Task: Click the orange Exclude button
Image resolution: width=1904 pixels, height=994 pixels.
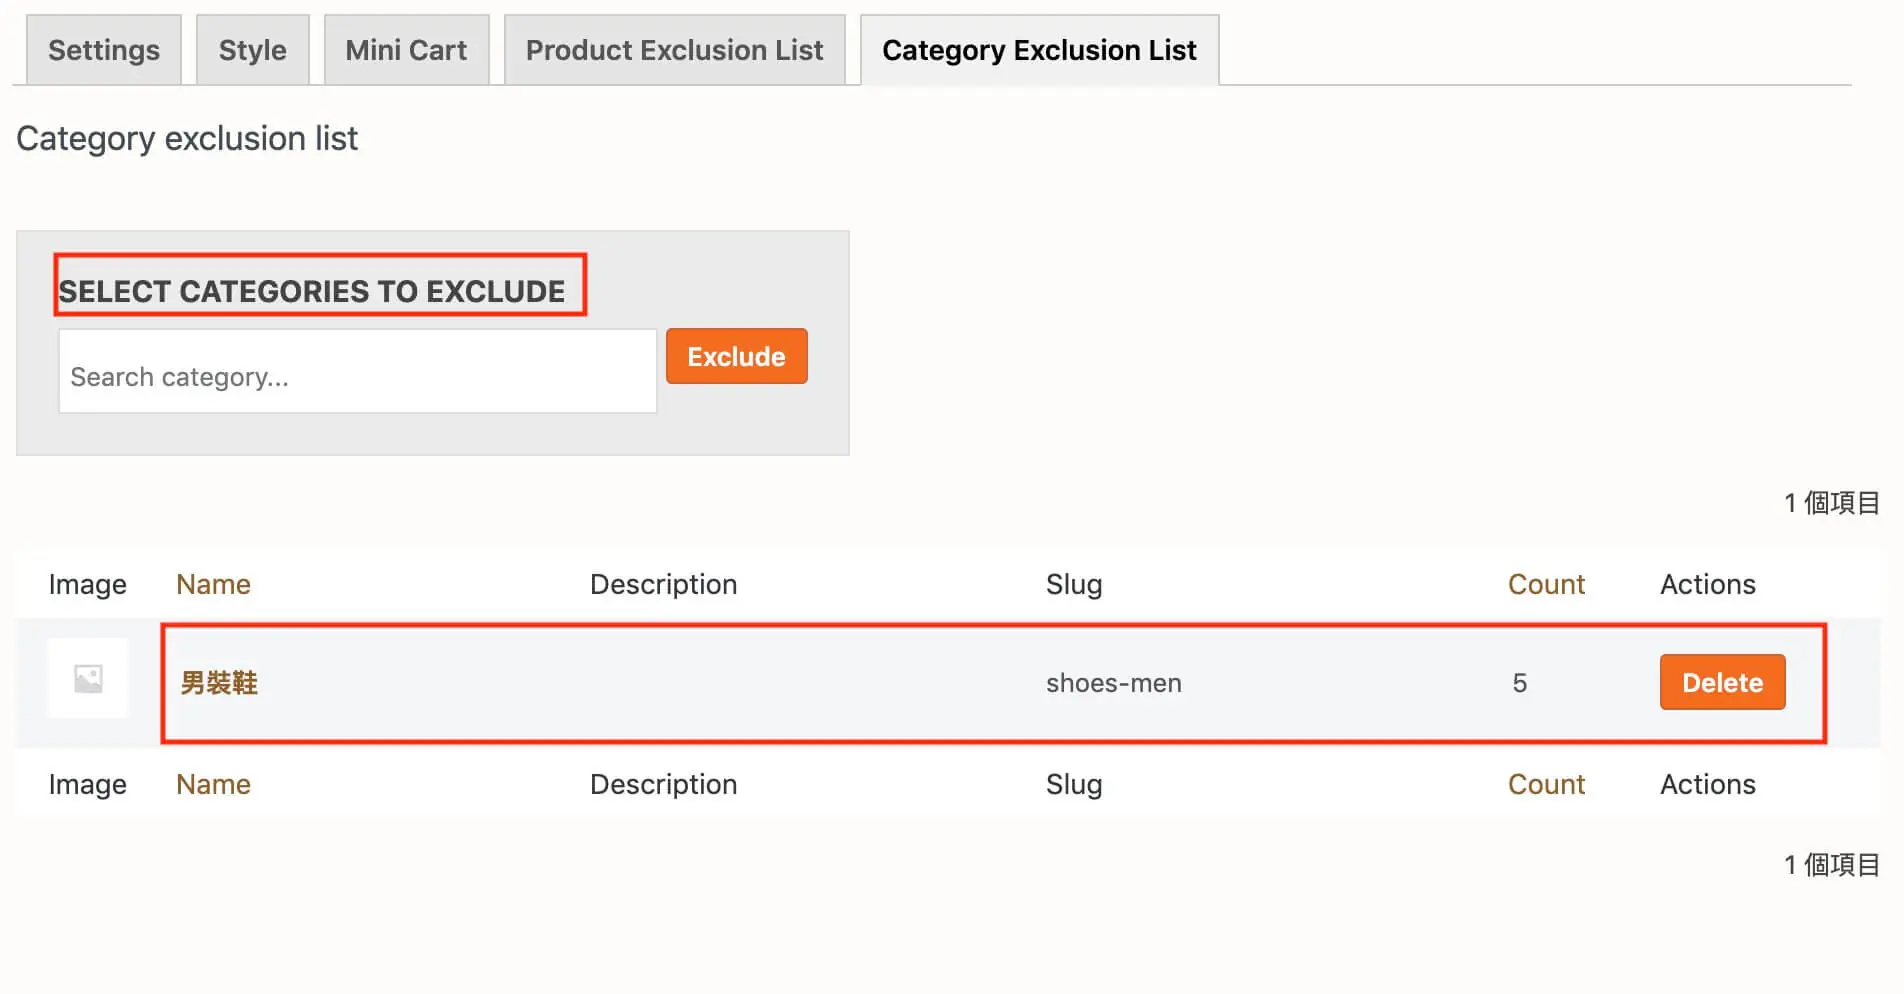Action: (737, 357)
